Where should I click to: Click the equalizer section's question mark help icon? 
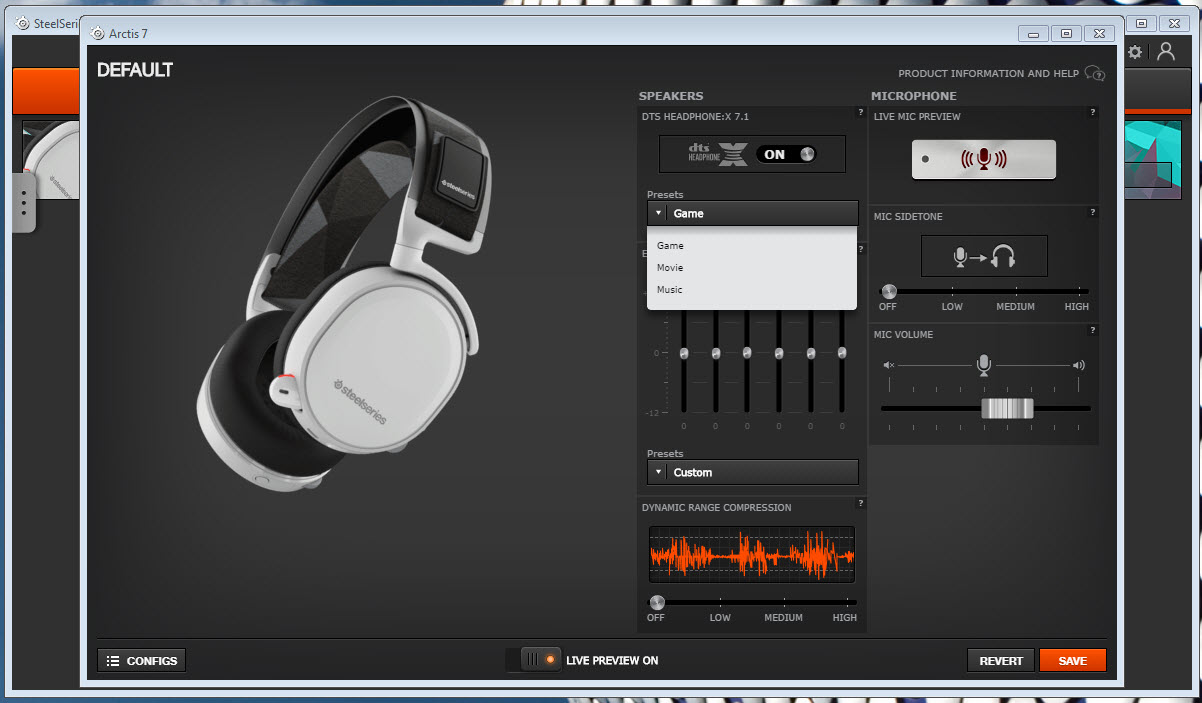pyautogui.click(x=860, y=249)
